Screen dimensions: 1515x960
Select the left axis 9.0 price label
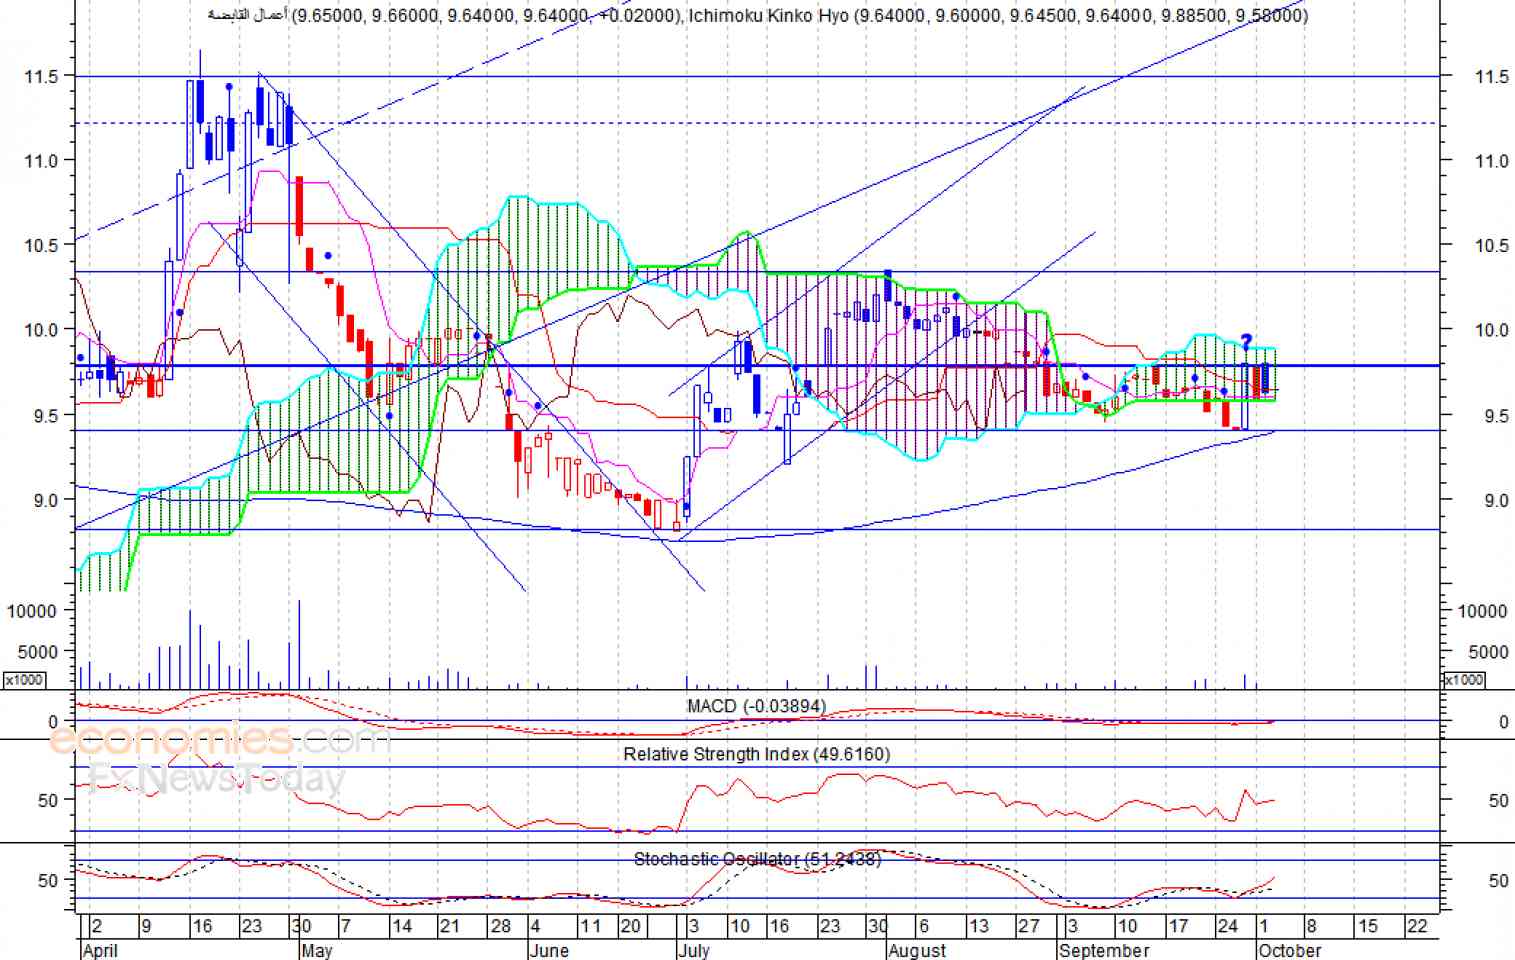pos(46,500)
